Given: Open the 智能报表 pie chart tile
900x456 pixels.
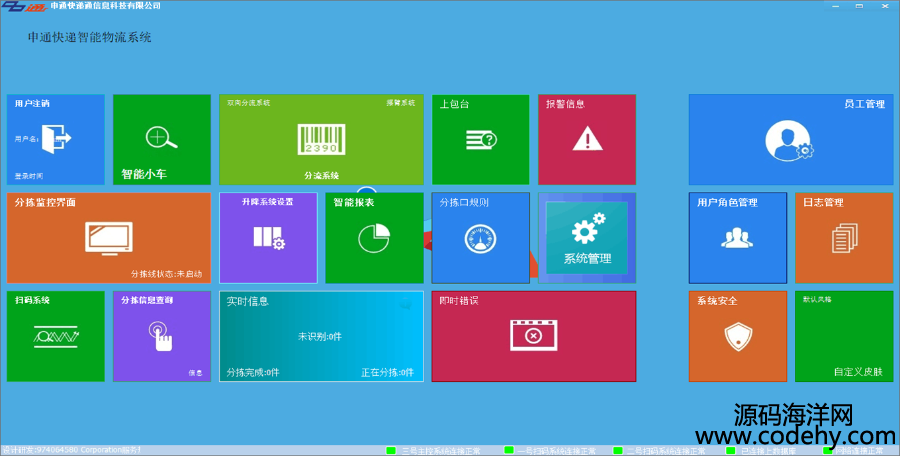Looking at the screenshot, I should 374,238.
